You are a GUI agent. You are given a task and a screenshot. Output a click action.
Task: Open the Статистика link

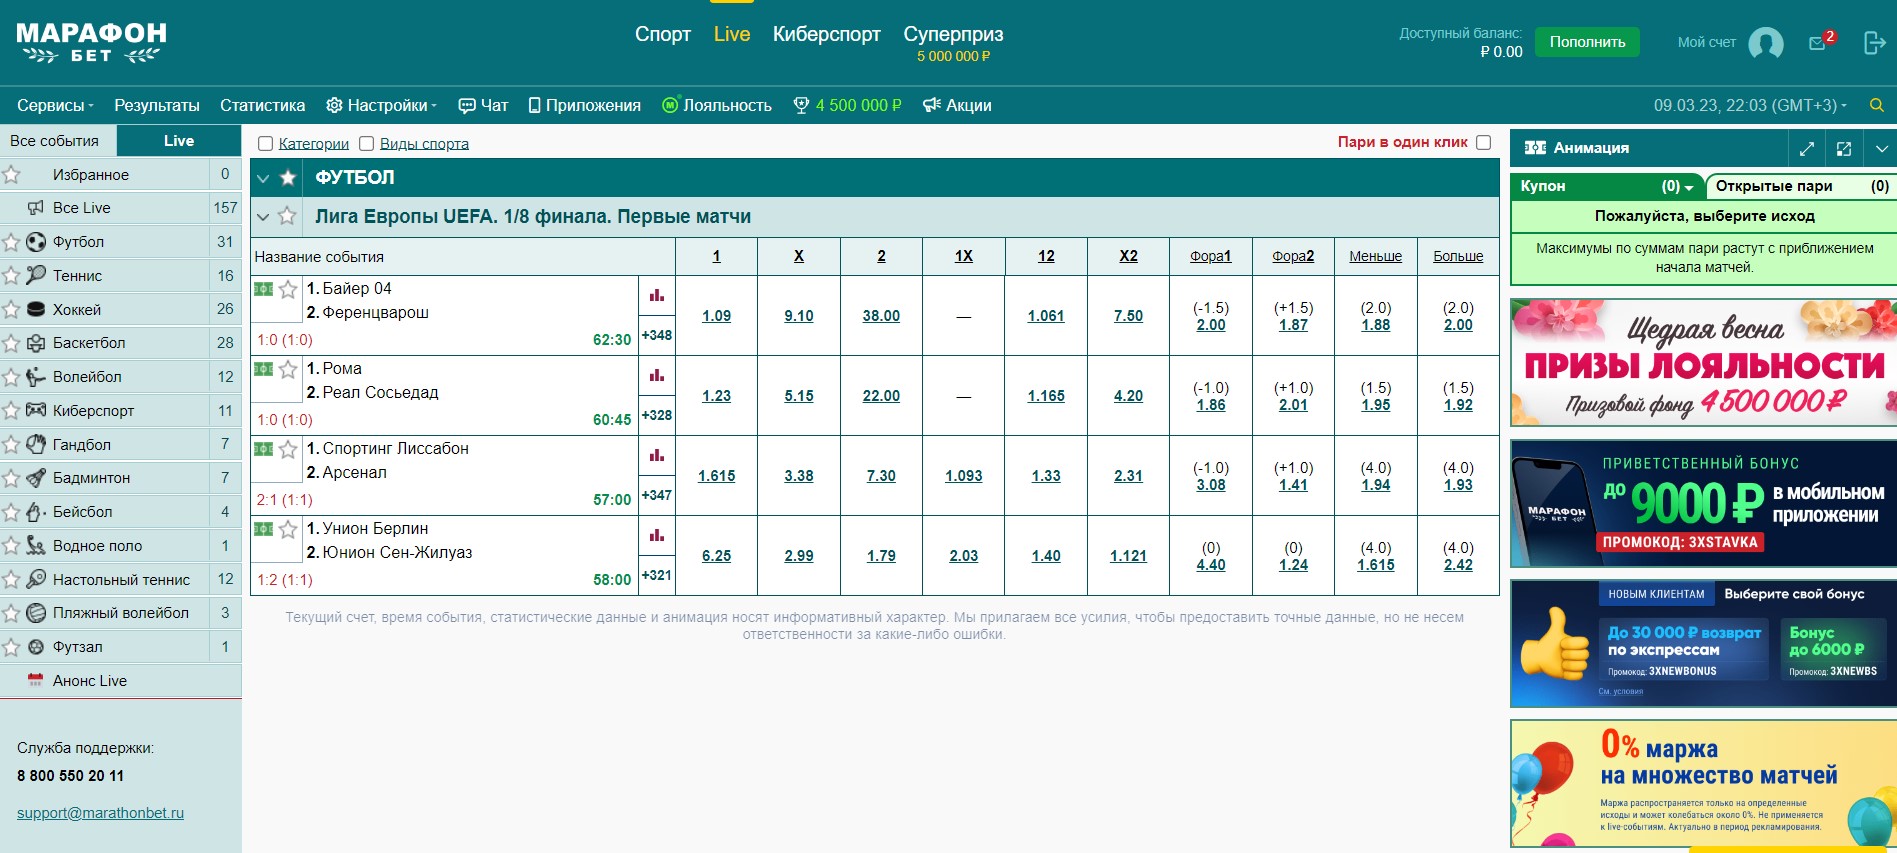[262, 105]
